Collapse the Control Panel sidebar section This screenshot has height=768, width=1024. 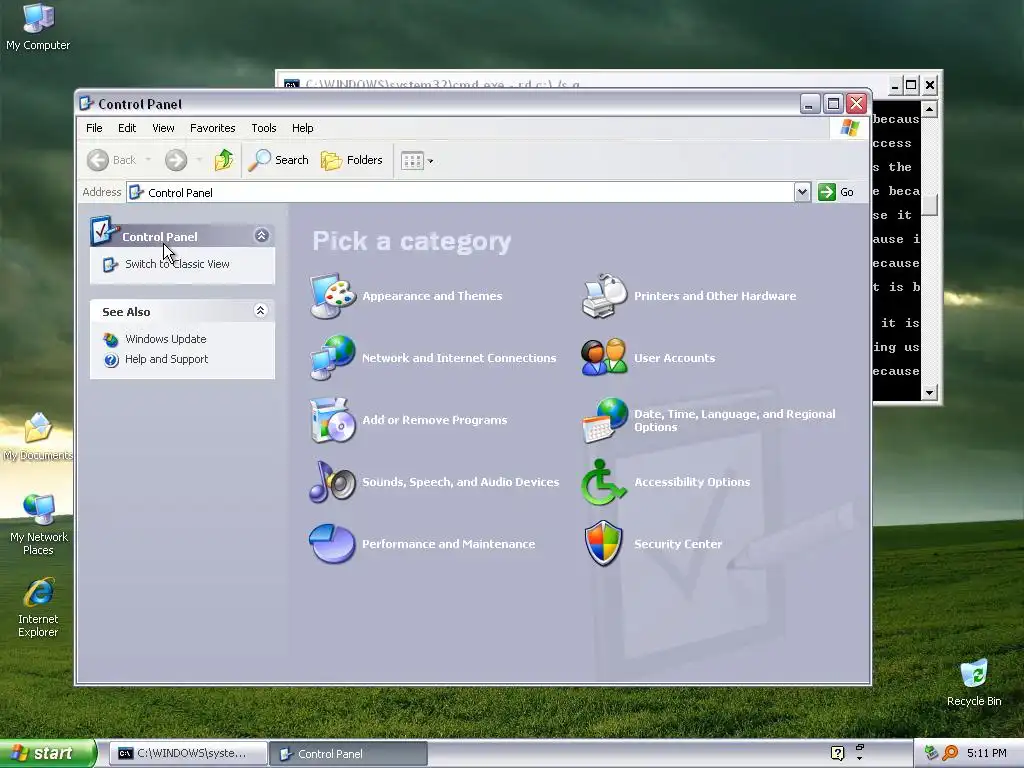tap(262, 236)
